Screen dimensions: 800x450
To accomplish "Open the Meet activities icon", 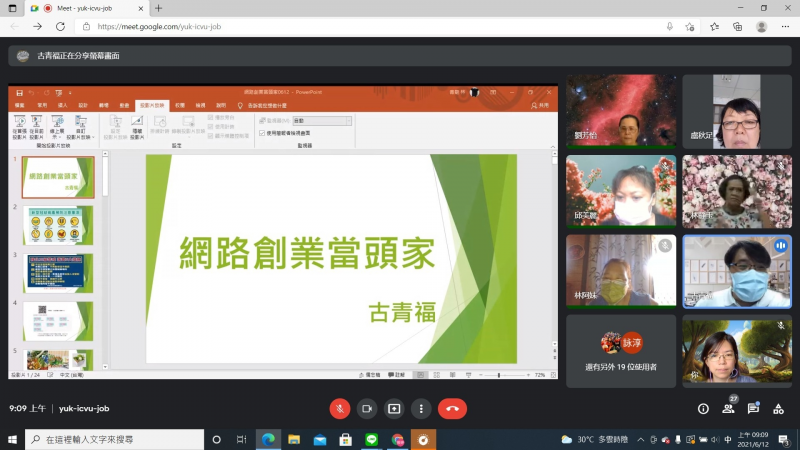I will point(778,408).
